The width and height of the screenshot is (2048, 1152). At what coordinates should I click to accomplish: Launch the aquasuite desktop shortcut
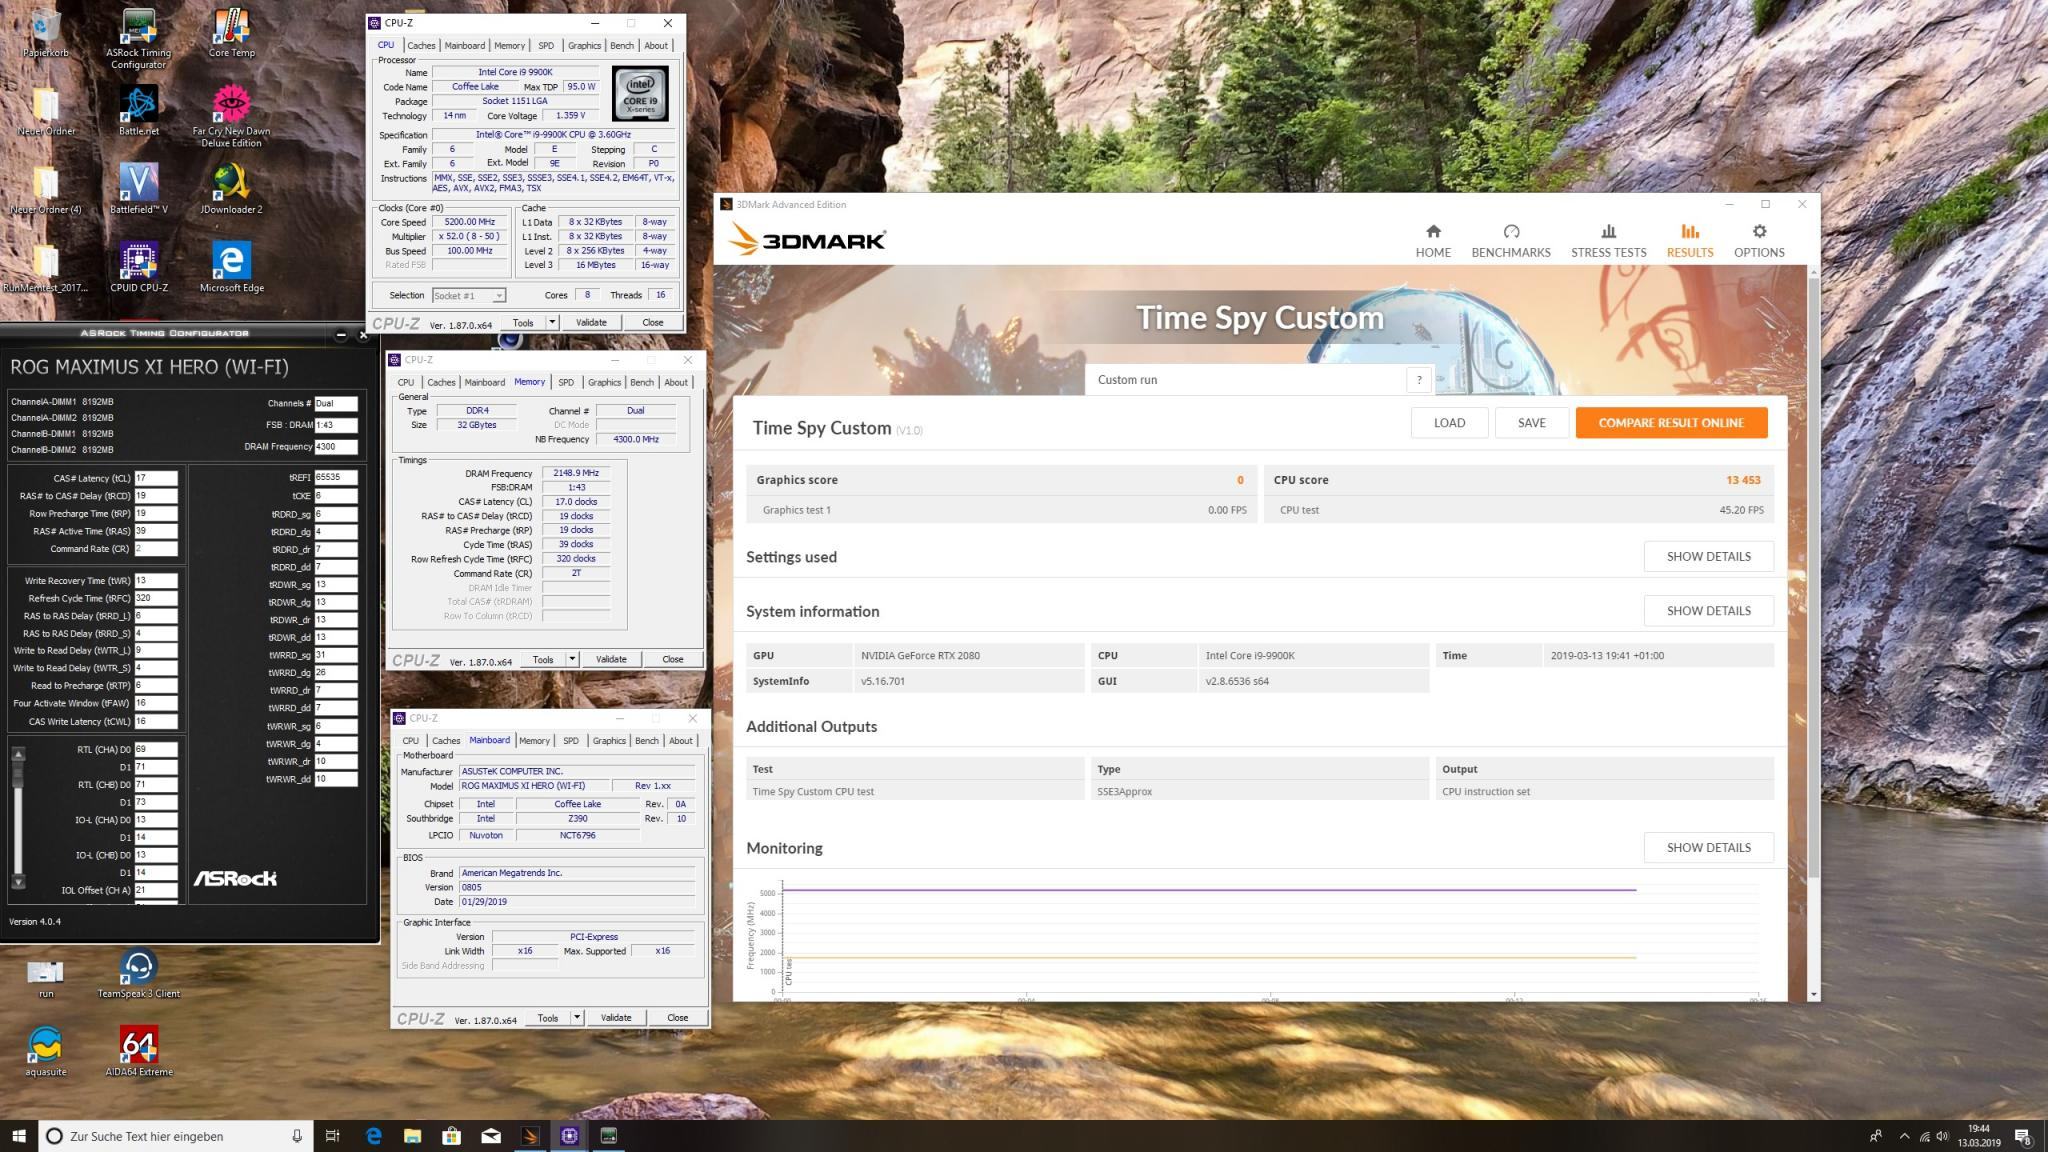(x=45, y=1051)
